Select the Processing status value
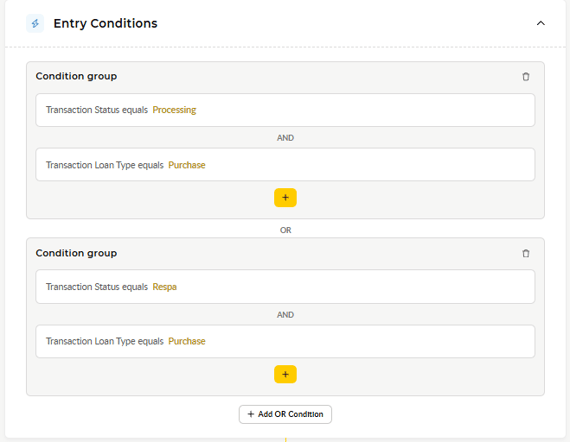The height and width of the screenshot is (442, 570). coord(174,110)
